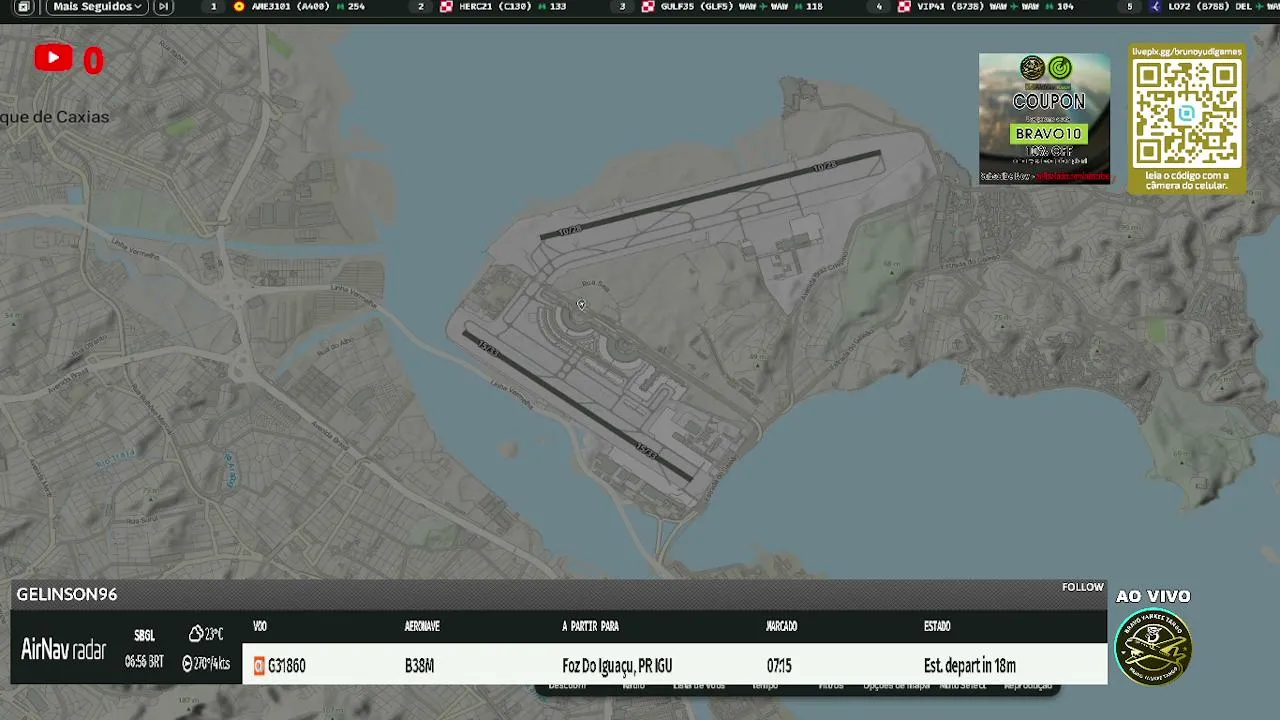The image size is (1280, 720).
Task: Click destination Foz Do Iguaçu, PR IGU
Action: tap(617, 665)
